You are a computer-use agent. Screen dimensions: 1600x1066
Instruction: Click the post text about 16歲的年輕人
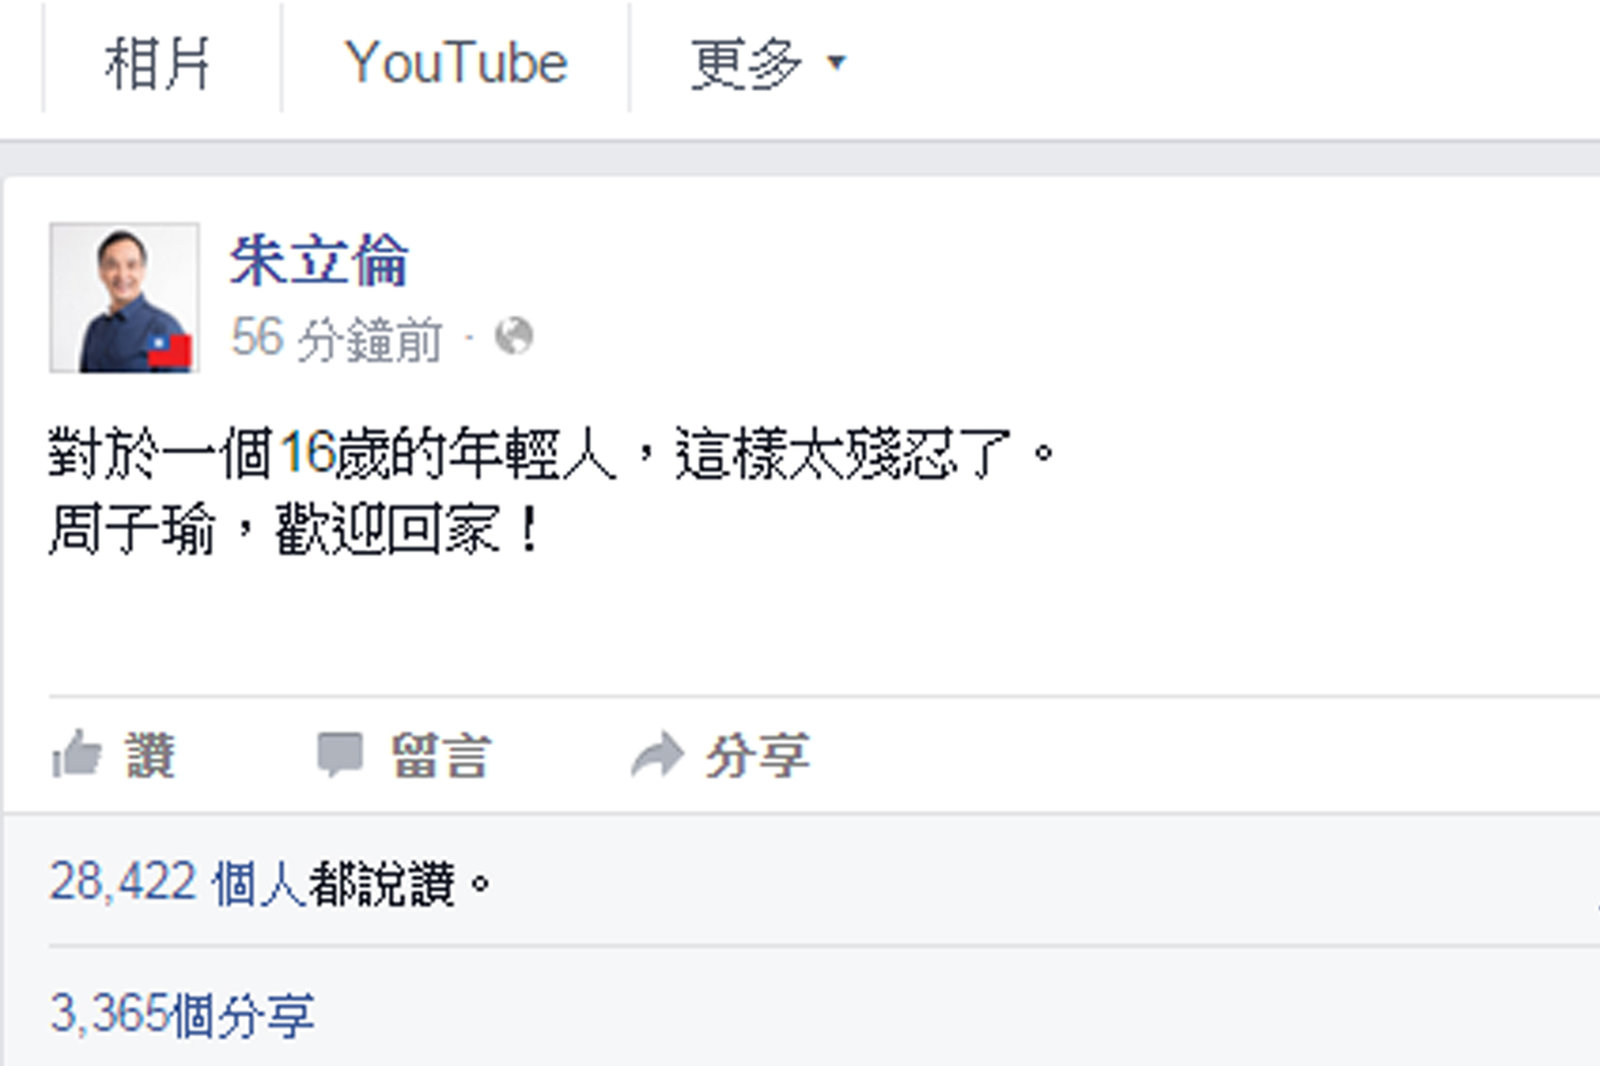551,454
